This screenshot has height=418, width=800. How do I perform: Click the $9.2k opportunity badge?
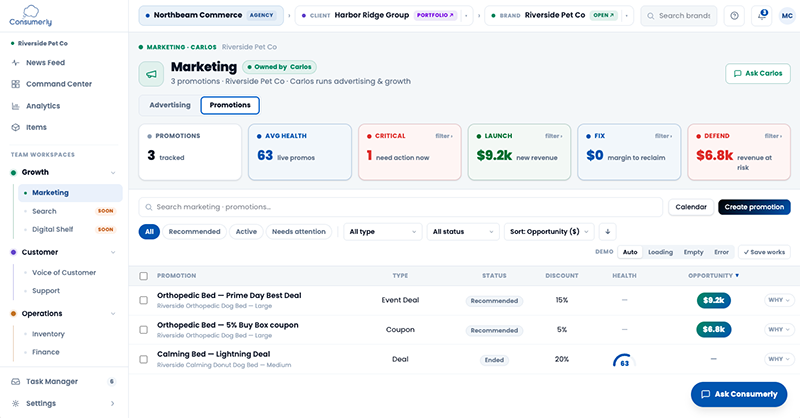pyautogui.click(x=713, y=301)
